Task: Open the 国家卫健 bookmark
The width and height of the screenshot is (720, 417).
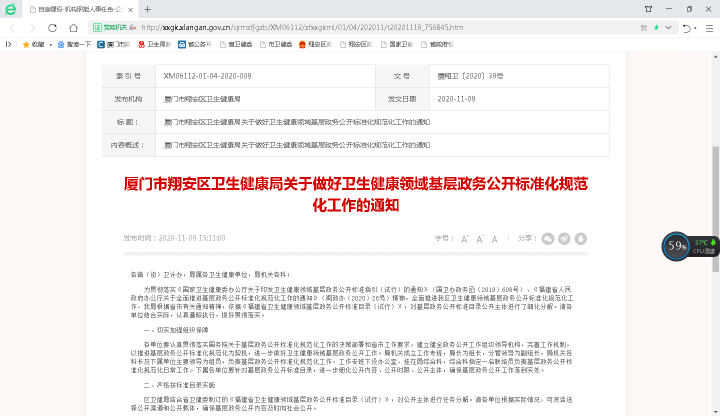Action: 397,45
